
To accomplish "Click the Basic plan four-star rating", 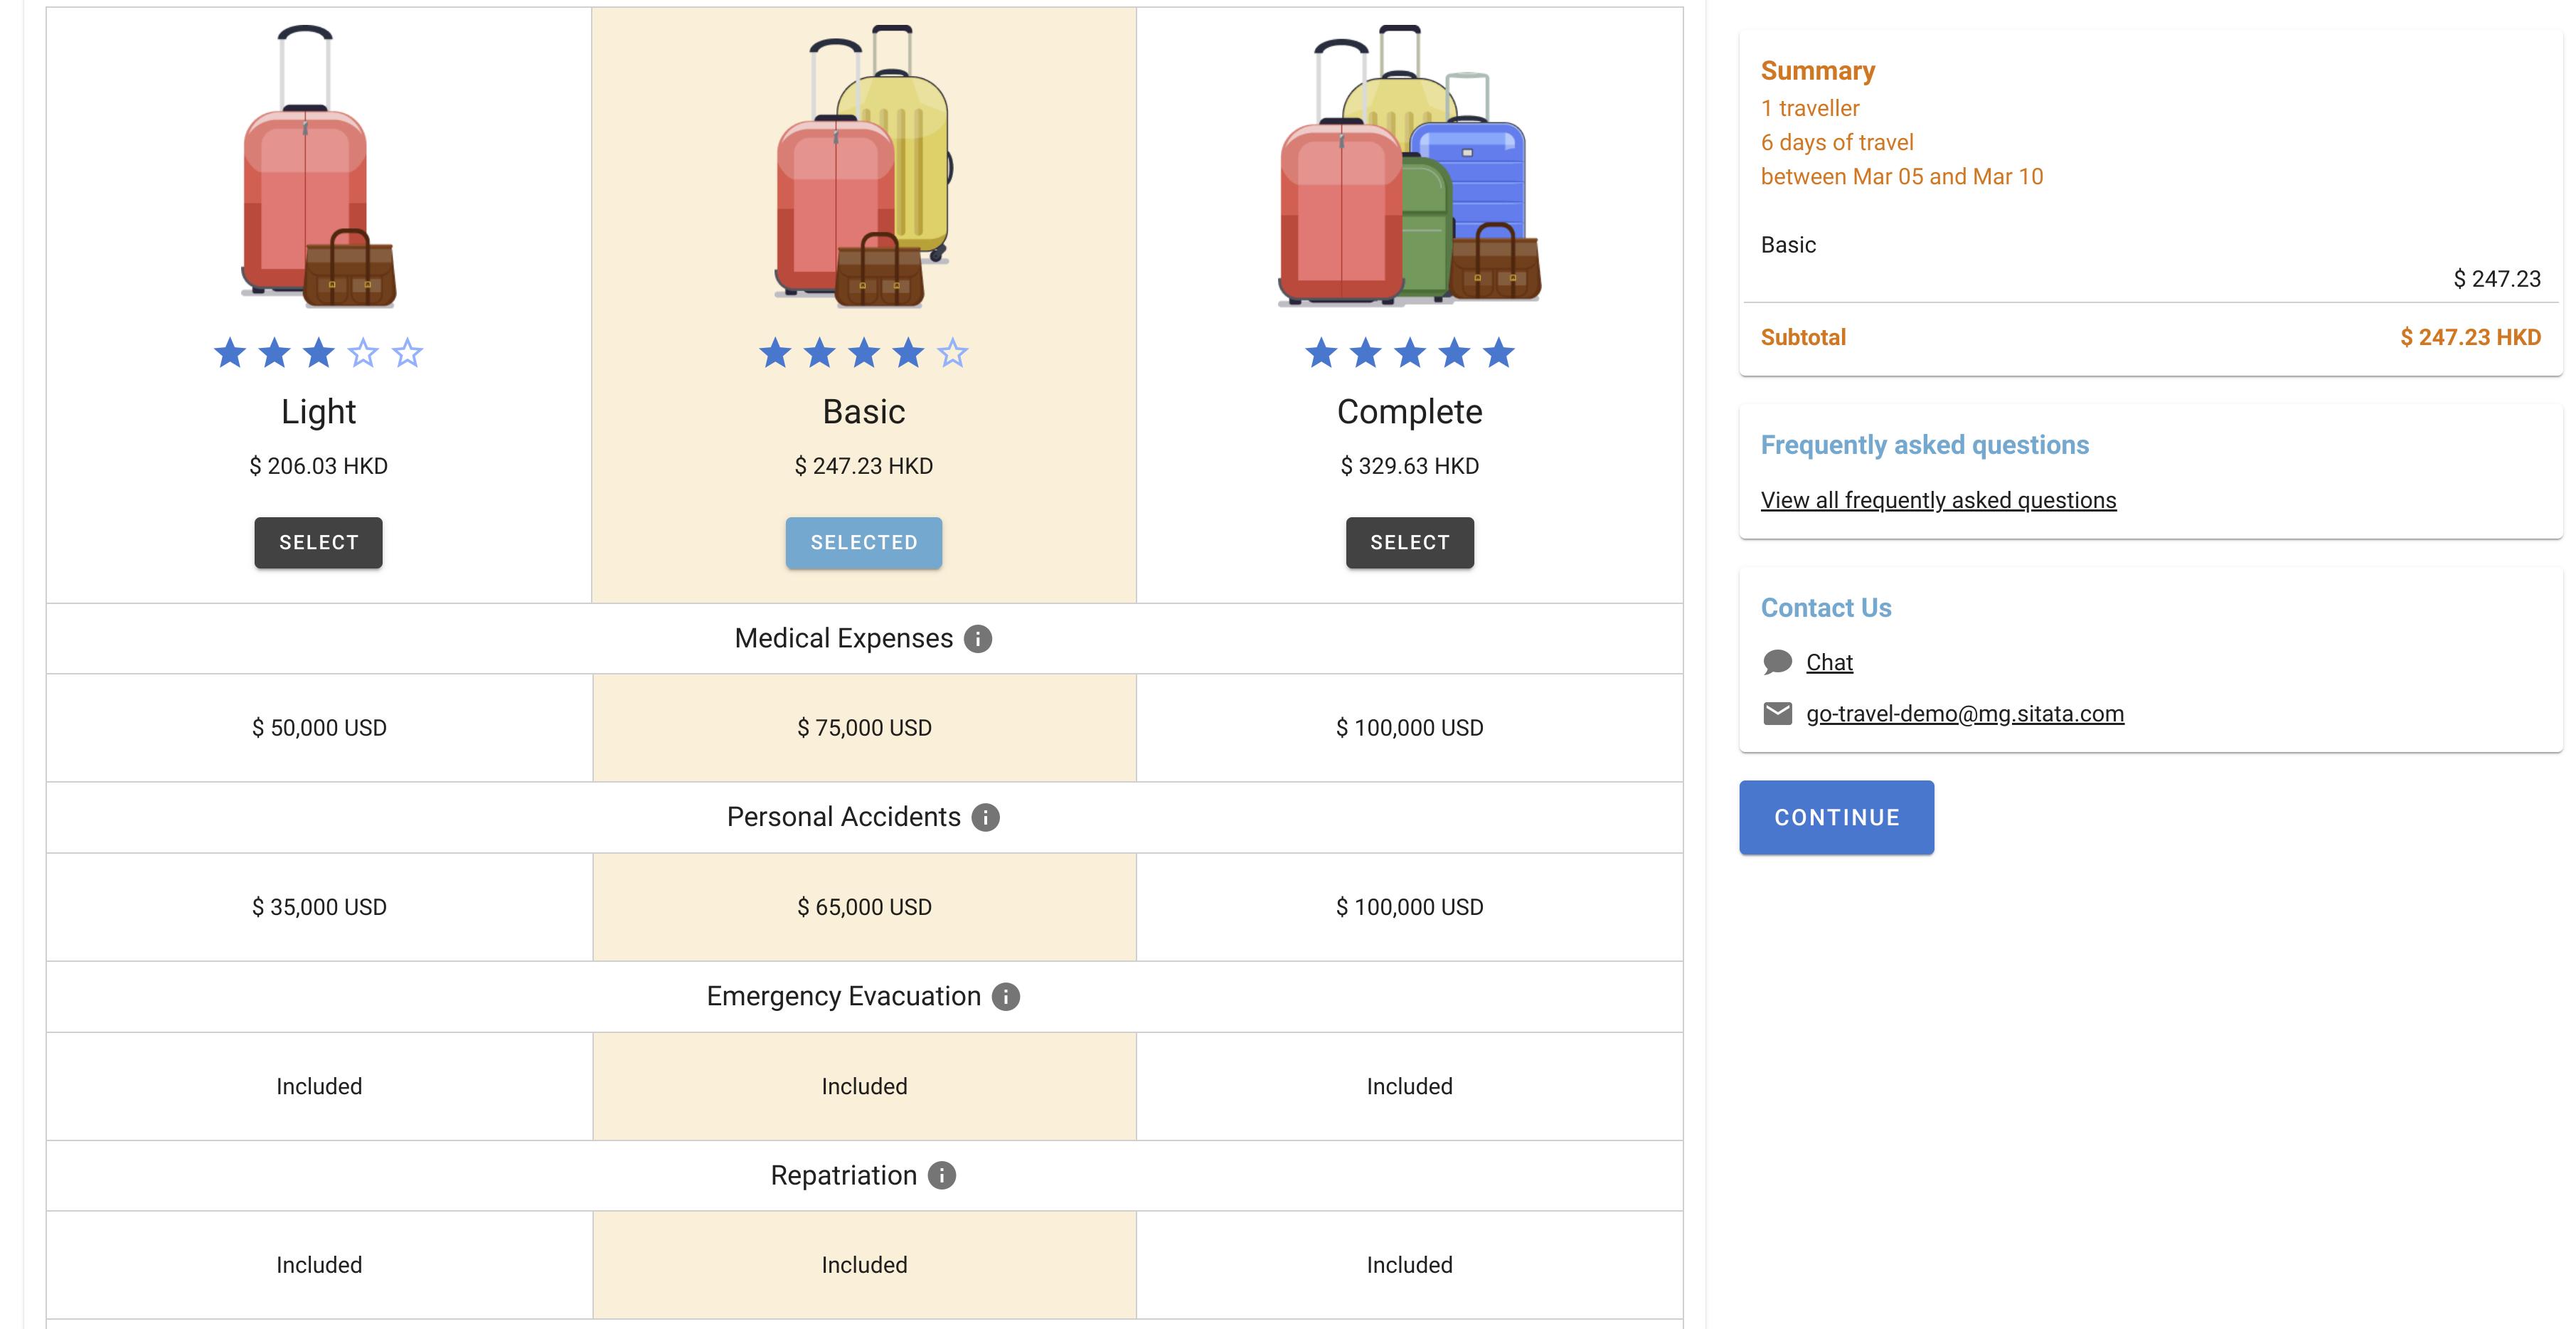I will point(864,353).
